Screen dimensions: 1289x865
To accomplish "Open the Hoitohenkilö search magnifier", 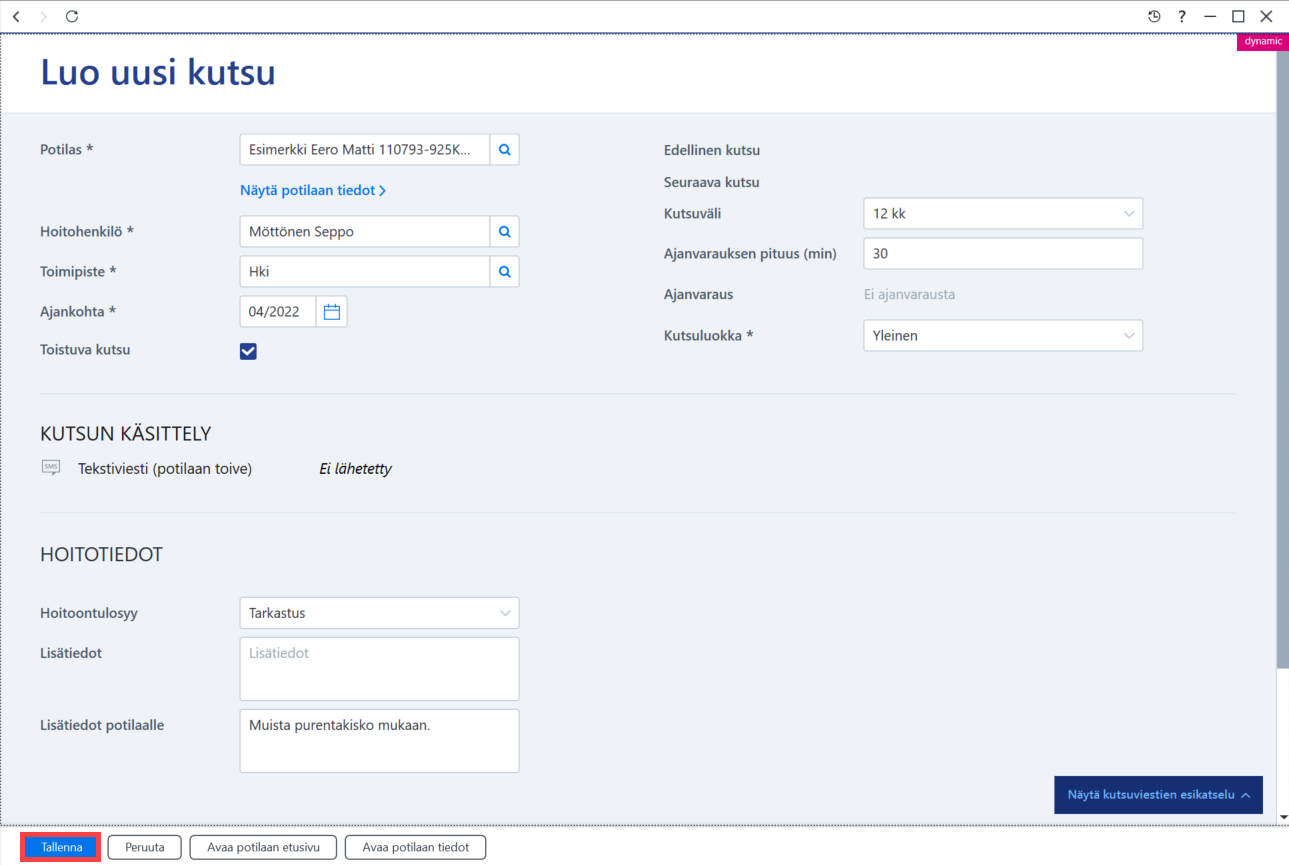I will point(505,232).
